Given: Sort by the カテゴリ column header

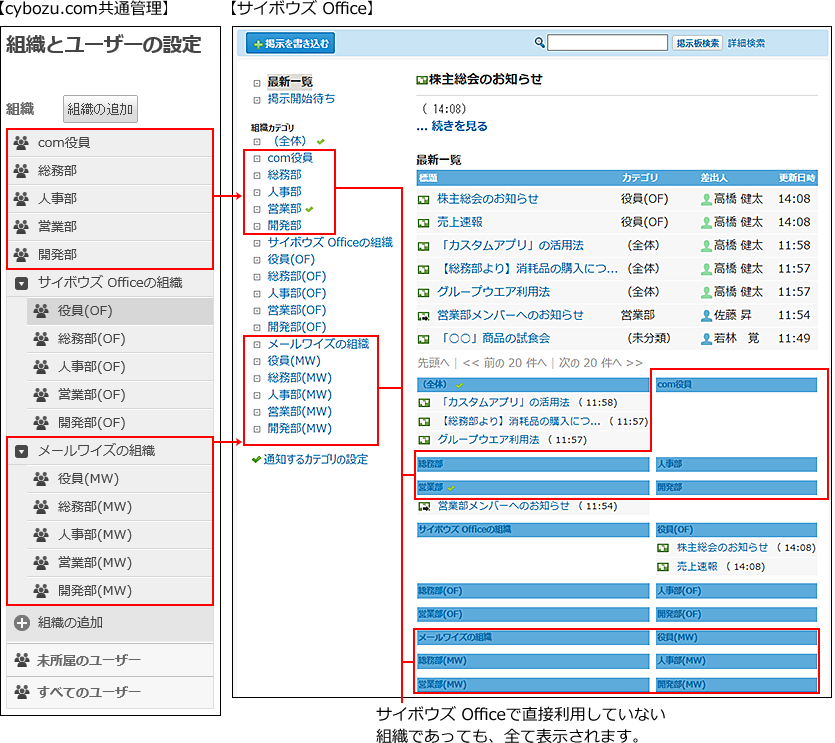Looking at the screenshot, I should coord(640,178).
